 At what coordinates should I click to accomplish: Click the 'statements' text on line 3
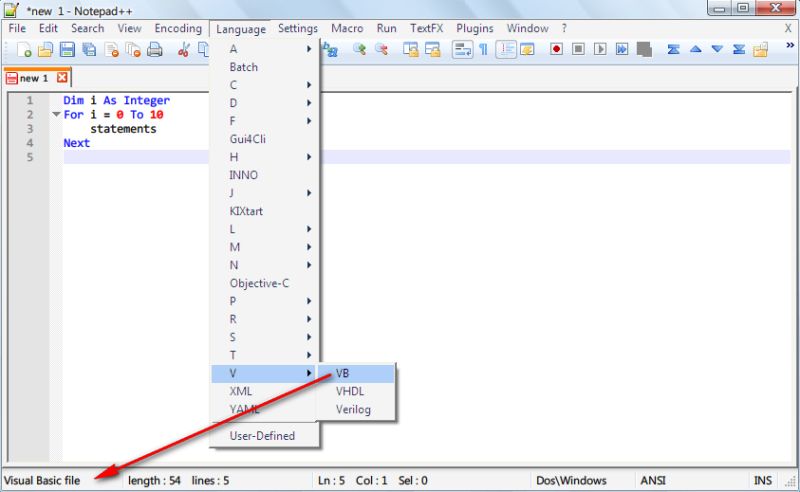click(x=123, y=129)
